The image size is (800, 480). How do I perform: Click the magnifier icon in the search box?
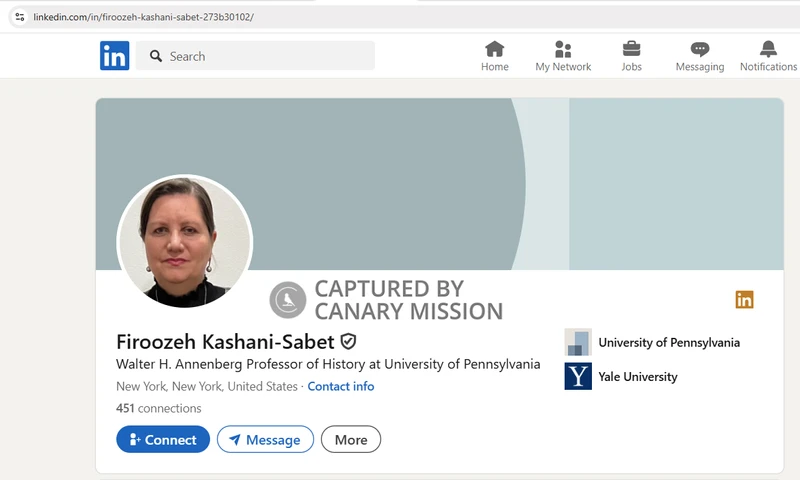click(156, 56)
